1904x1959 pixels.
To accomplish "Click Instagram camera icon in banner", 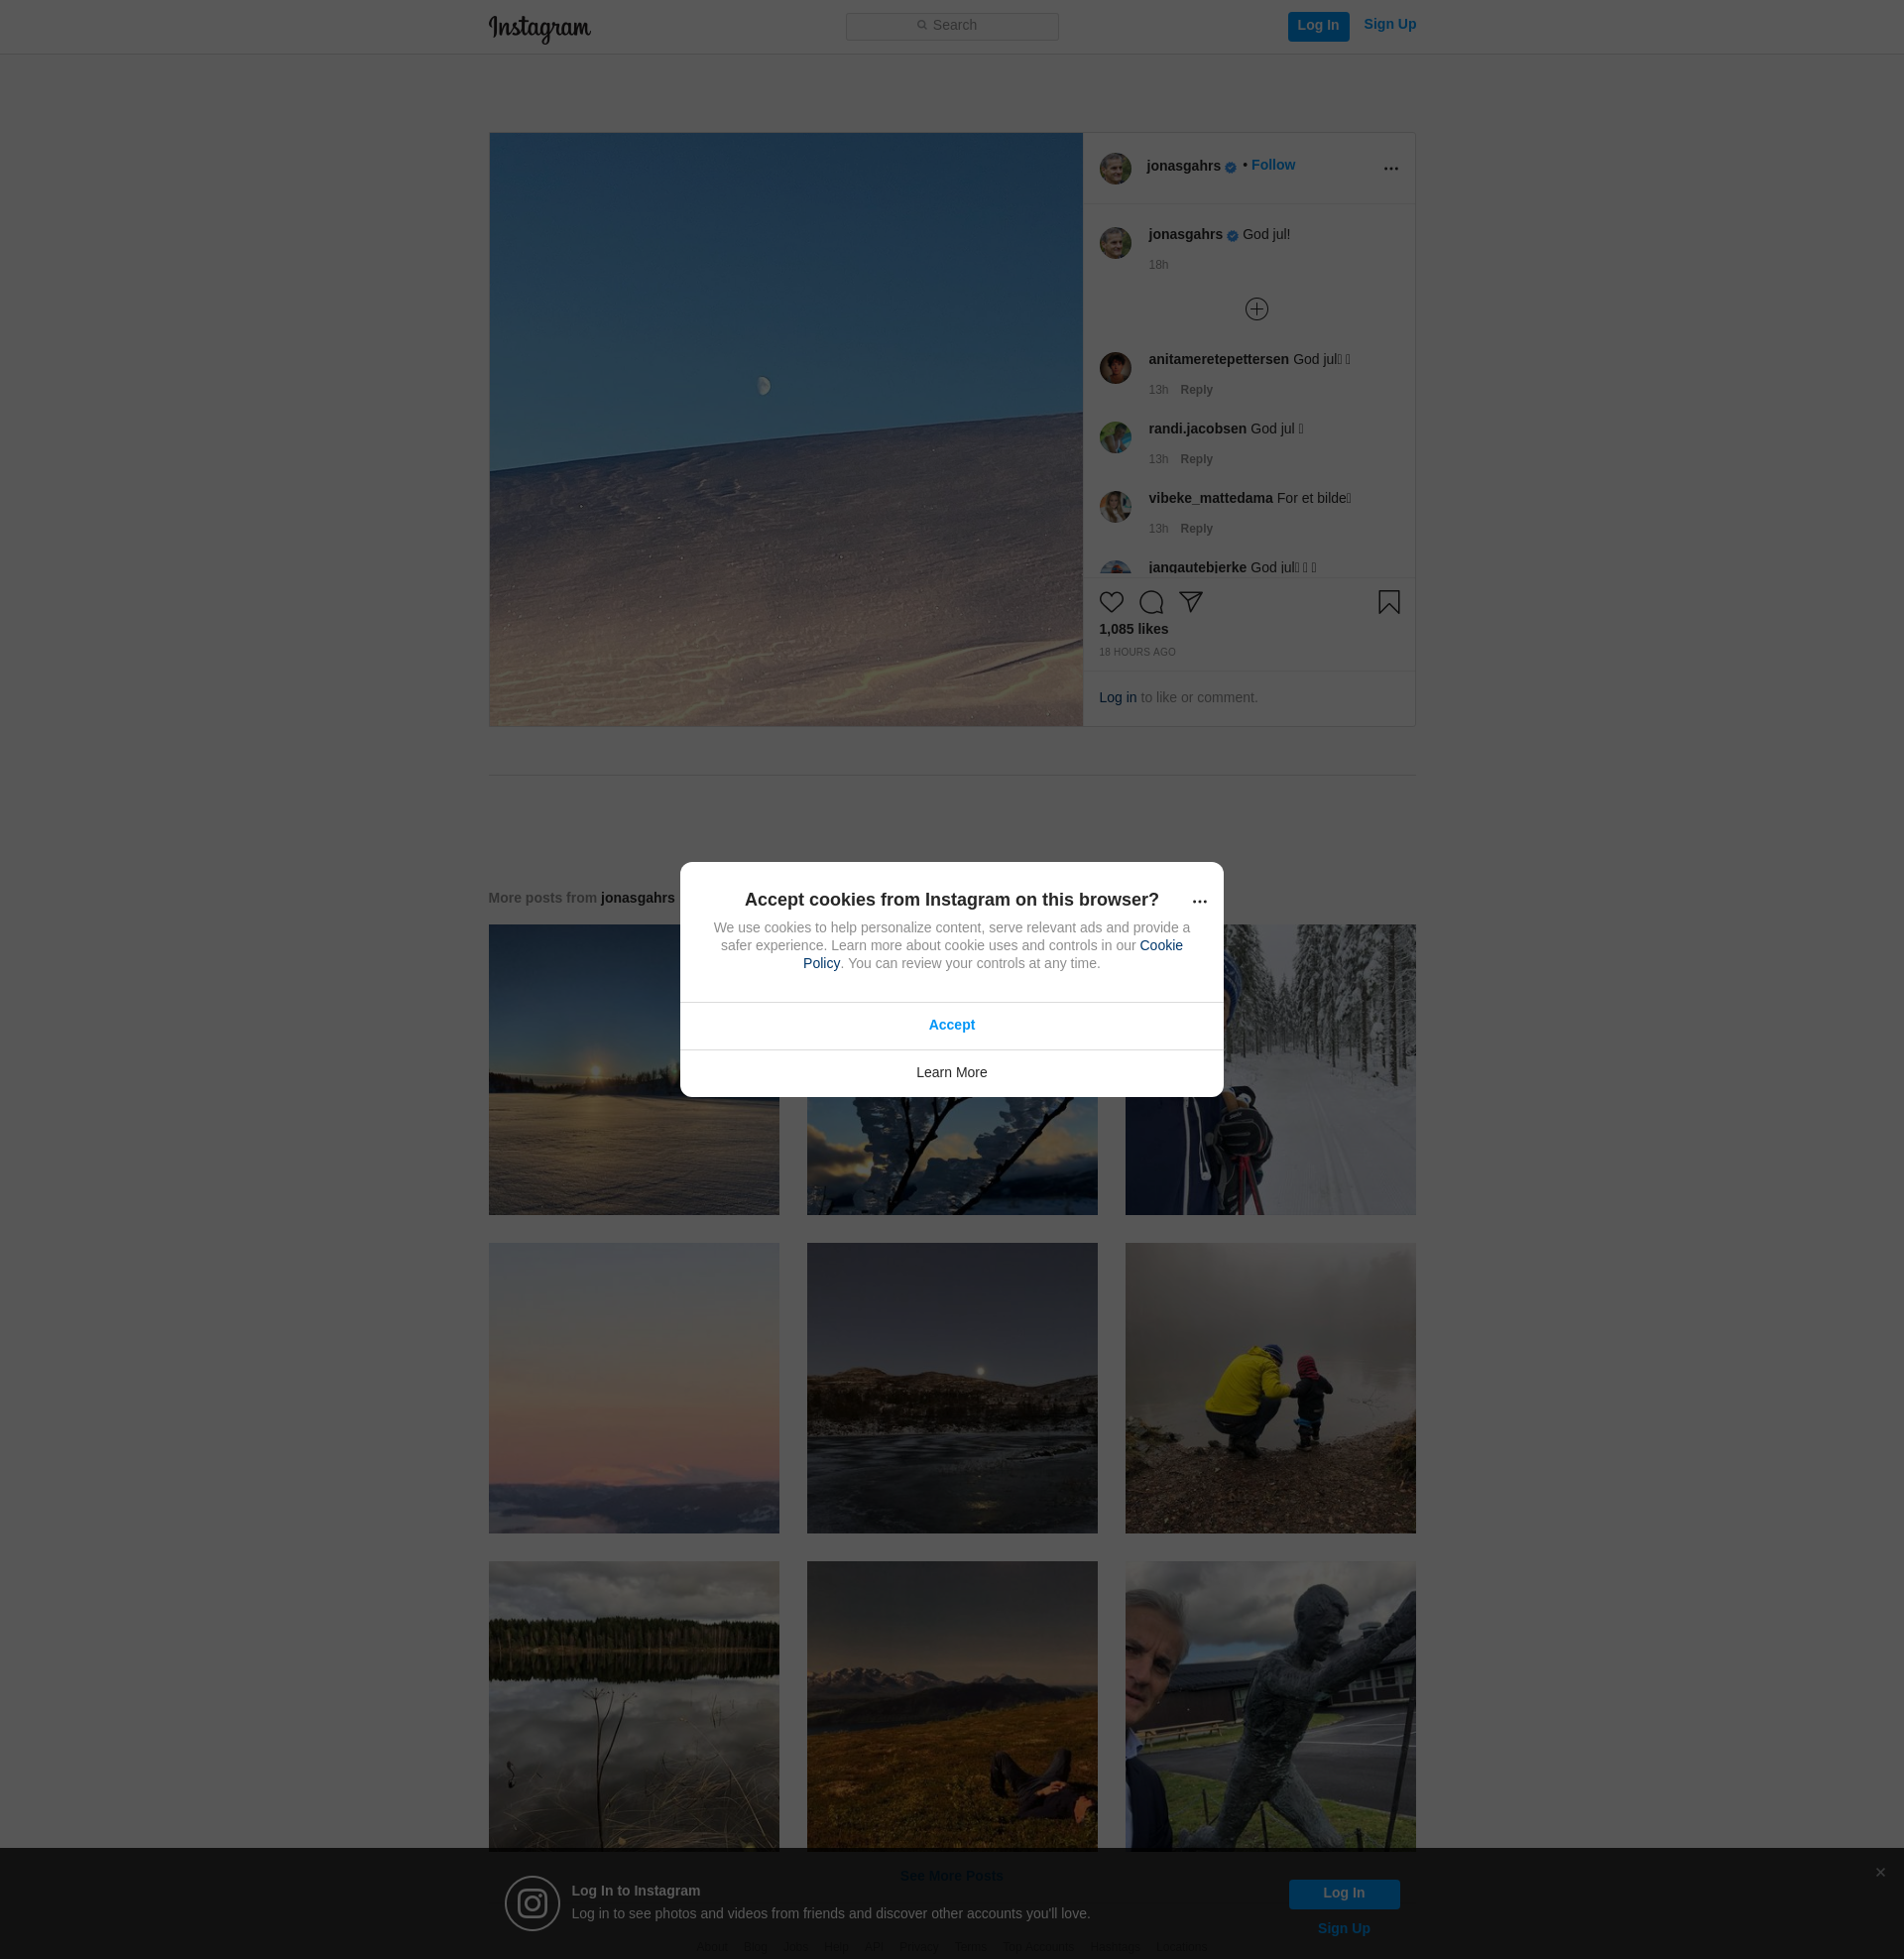I will point(532,1903).
